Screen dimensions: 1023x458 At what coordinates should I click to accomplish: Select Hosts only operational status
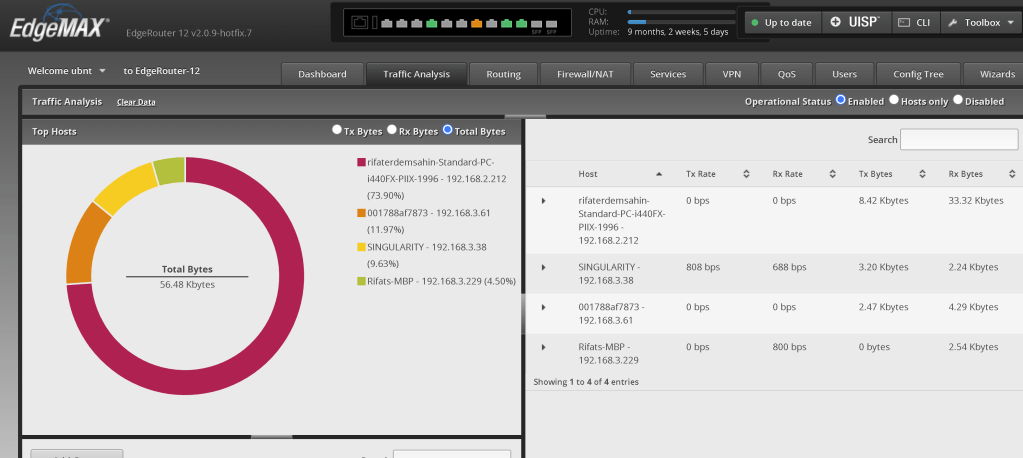click(x=894, y=100)
